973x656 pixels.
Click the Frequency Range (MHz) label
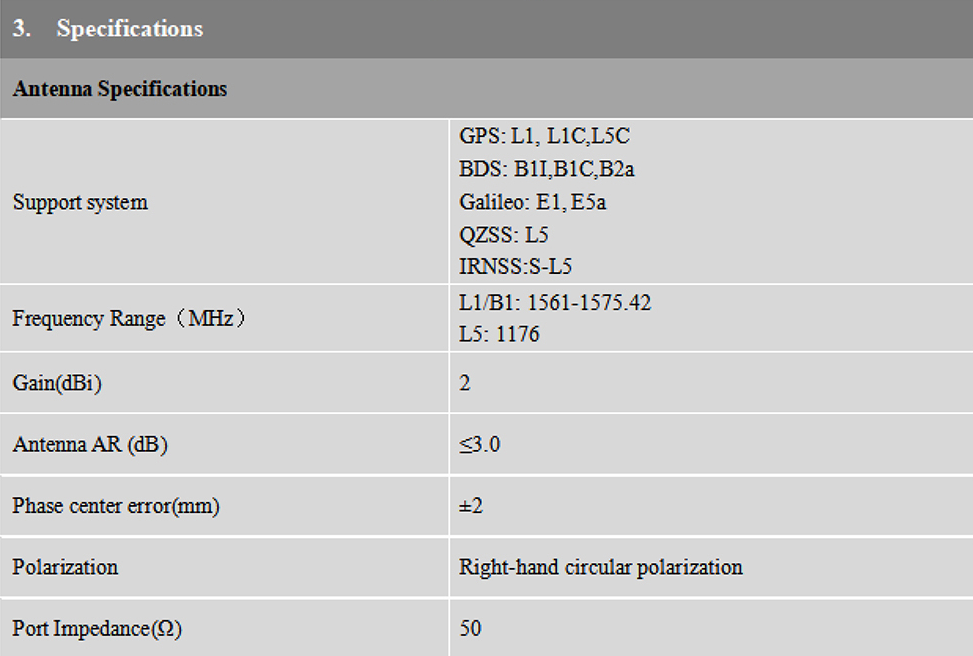(x=129, y=318)
